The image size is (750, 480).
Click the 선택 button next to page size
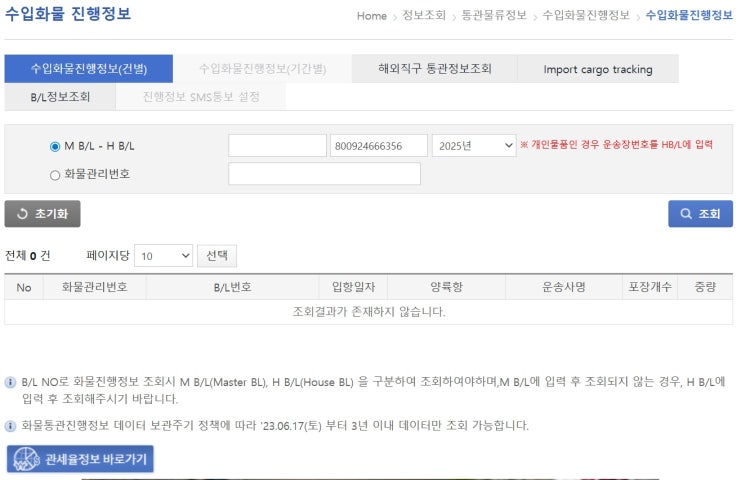pyautogui.click(x=217, y=256)
